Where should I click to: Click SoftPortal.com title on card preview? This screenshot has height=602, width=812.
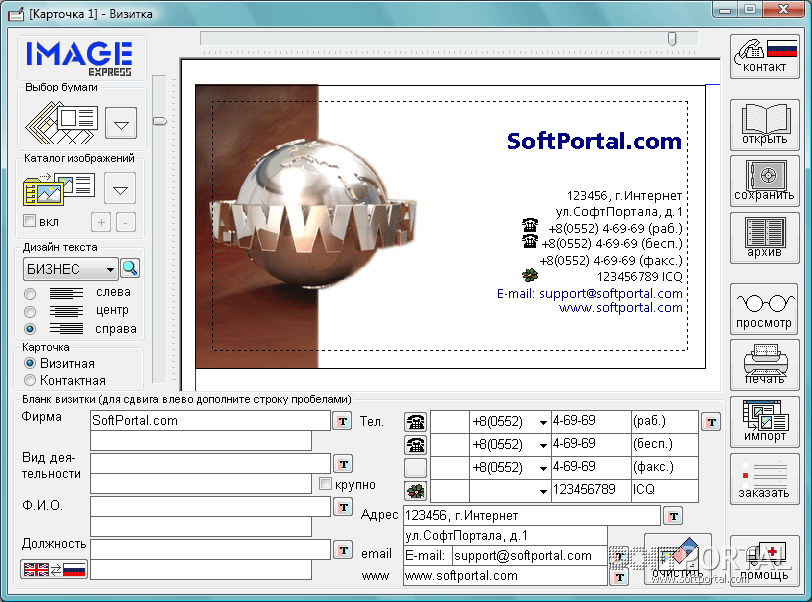pos(594,141)
